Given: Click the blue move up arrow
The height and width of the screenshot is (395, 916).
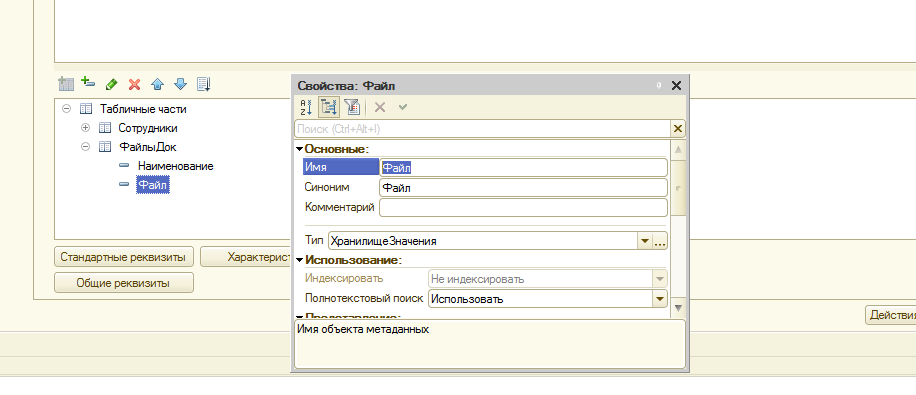Looking at the screenshot, I should (157, 84).
